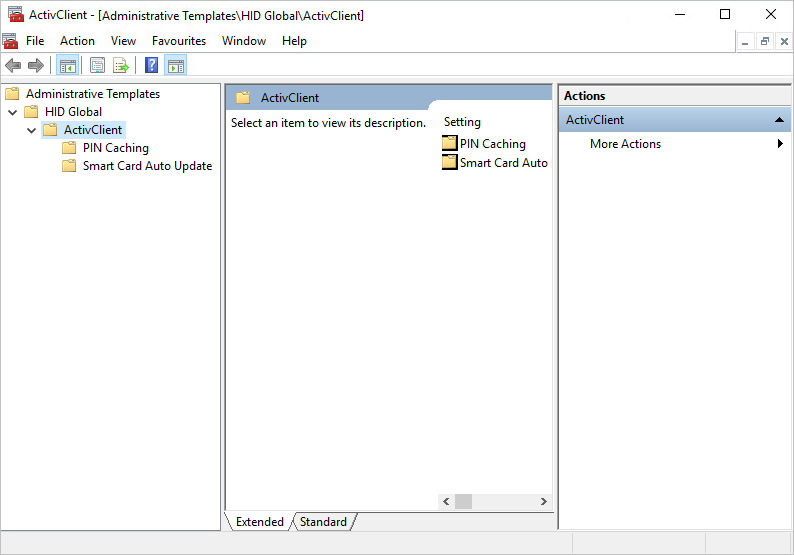Collapse the ActivClient tree node
Screen dimensions: 794x555
click(32, 130)
